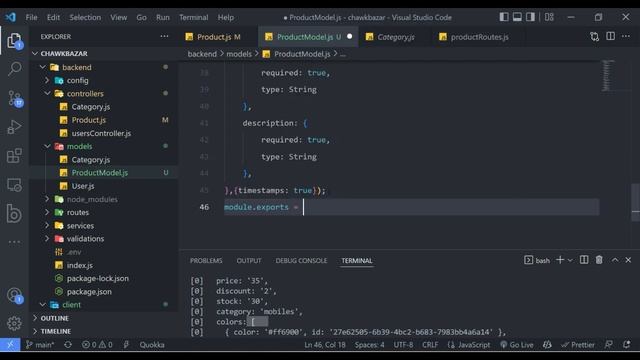This screenshot has width=640, height=360.
Task: Click the remote window indicator in status bar
Action: click(x=10, y=345)
